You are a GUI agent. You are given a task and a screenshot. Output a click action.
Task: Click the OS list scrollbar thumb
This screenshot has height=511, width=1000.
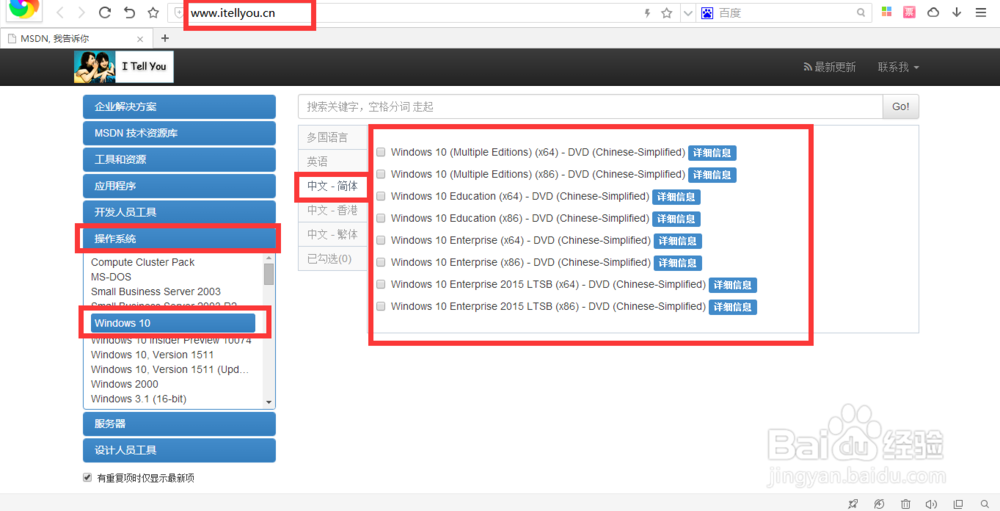(268, 274)
